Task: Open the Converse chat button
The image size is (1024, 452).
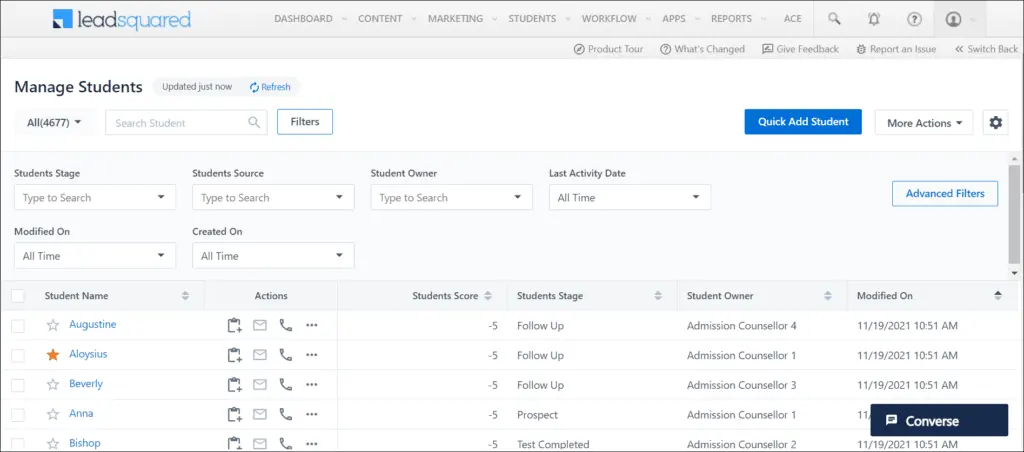Action: (939, 421)
